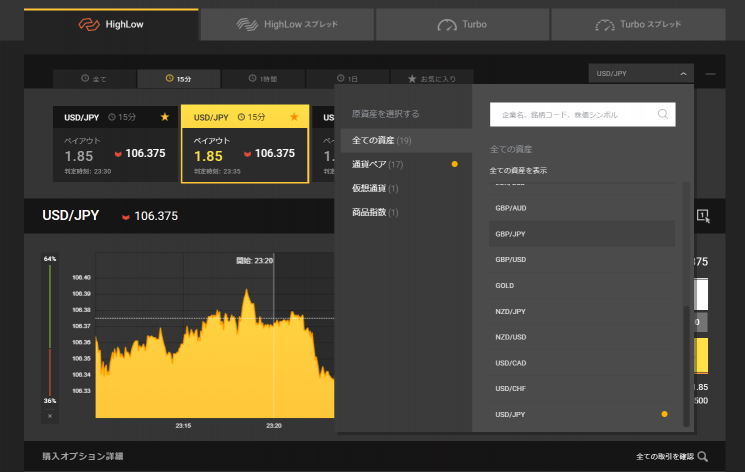This screenshot has height=472, width=745.
Task: Click 全ての資産を表示 link
Action: tap(518, 170)
